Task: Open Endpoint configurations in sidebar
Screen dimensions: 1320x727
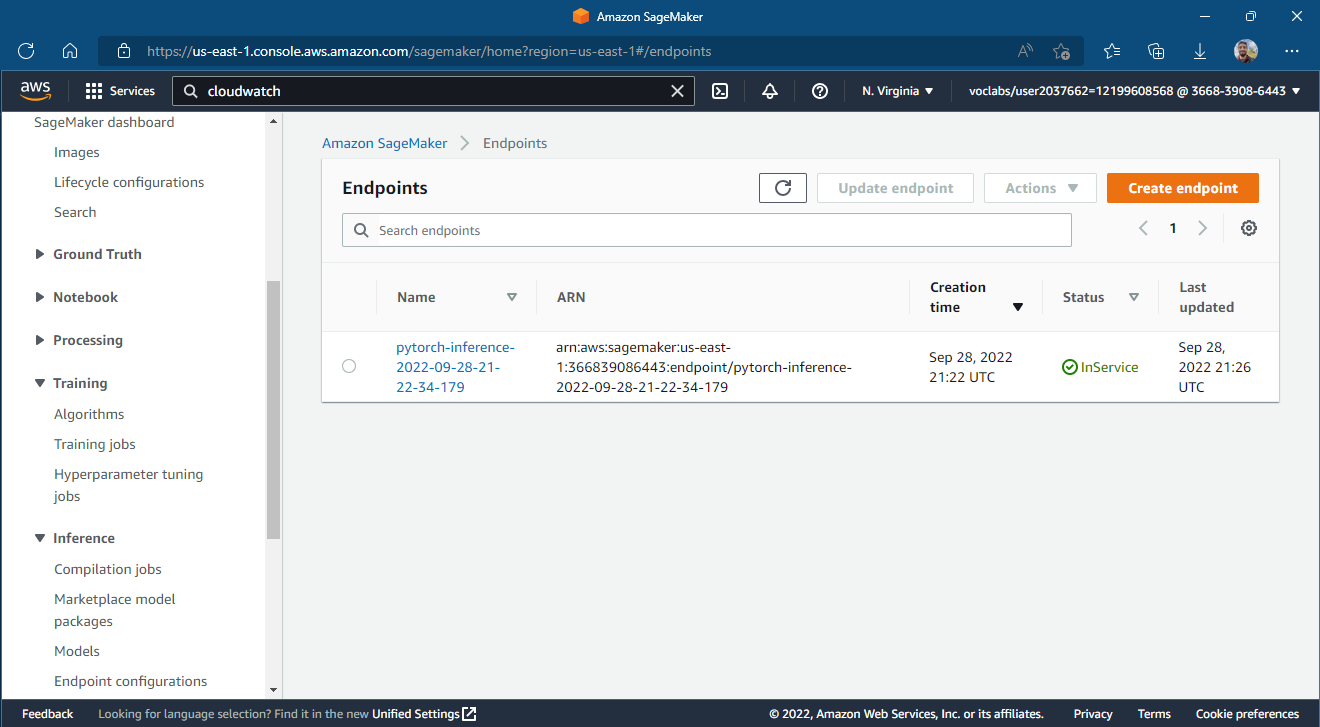Action: (131, 681)
